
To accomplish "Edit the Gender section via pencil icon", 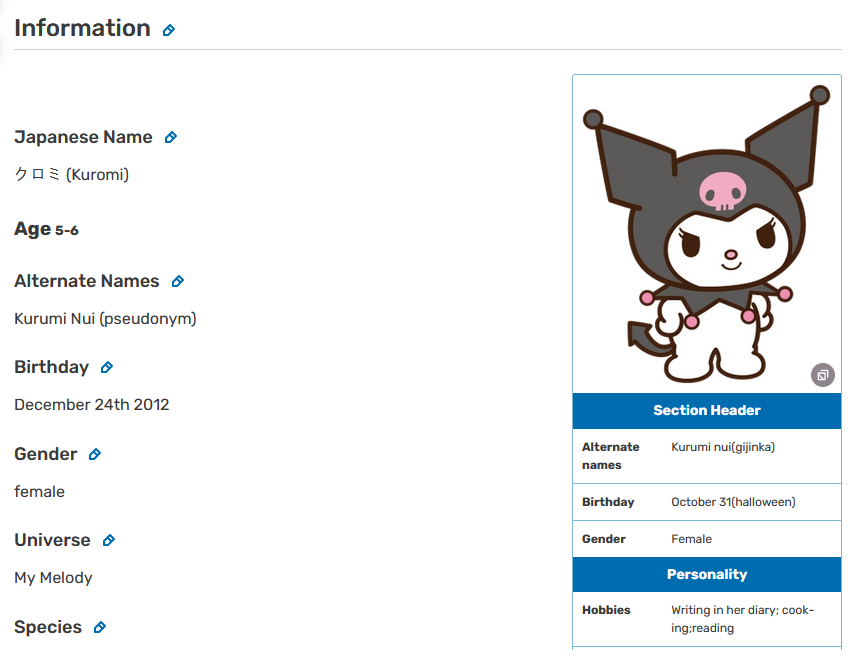I will (95, 455).
